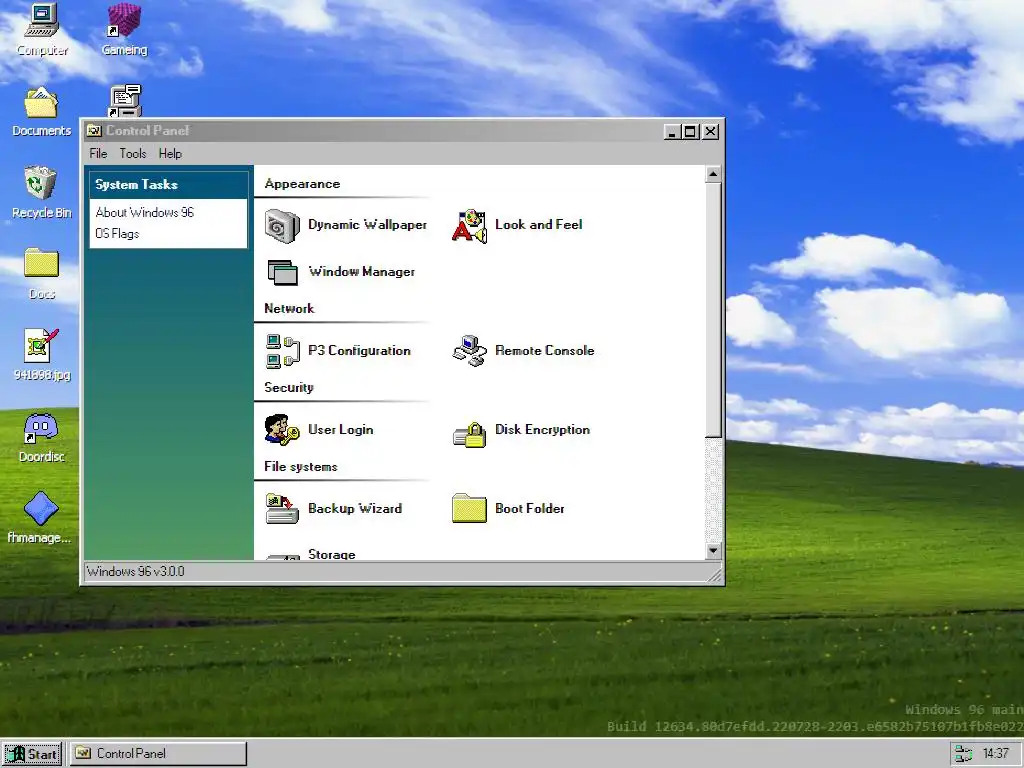Click the Dynamic Wallpaper label
1024x768 pixels.
point(367,225)
